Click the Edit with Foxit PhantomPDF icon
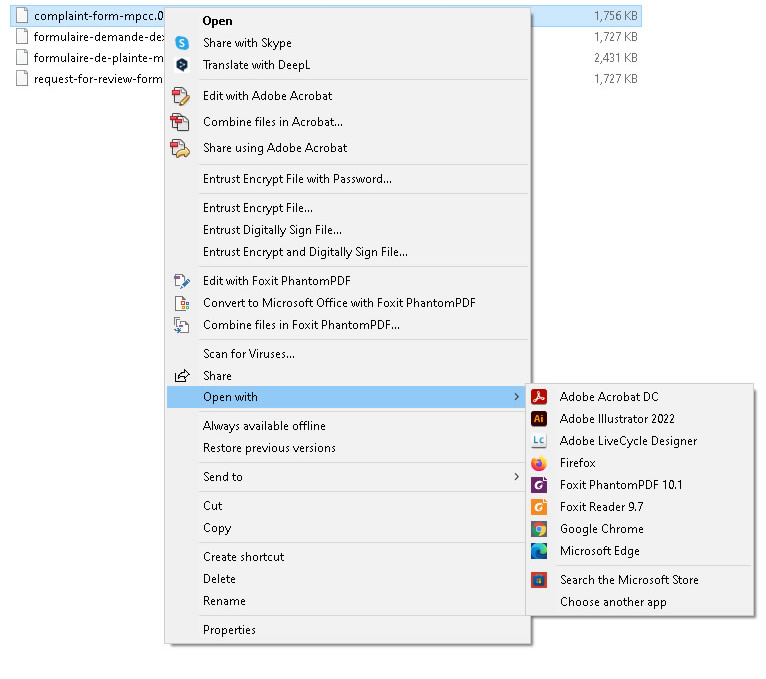This screenshot has height=679, width=766. [x=182, y=281]
